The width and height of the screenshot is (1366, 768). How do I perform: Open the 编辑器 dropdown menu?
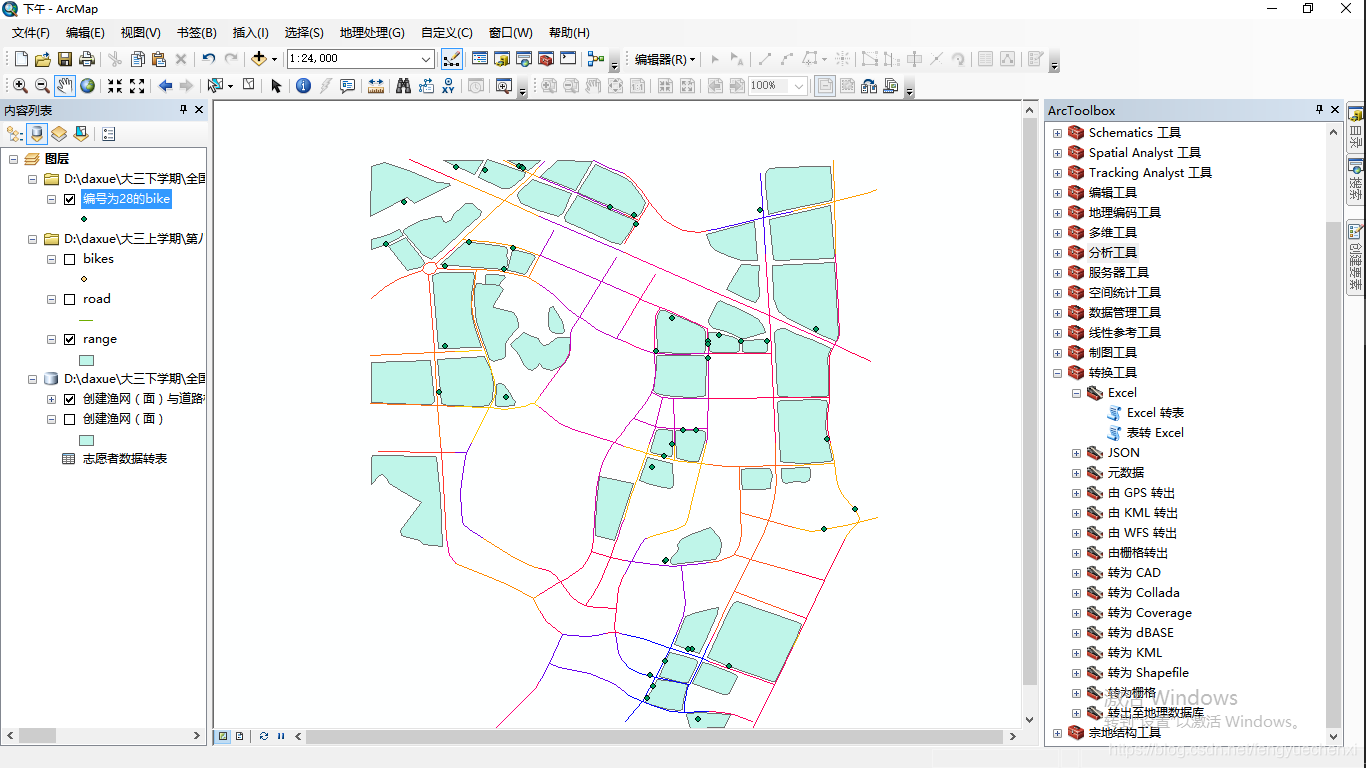[665, 59]
